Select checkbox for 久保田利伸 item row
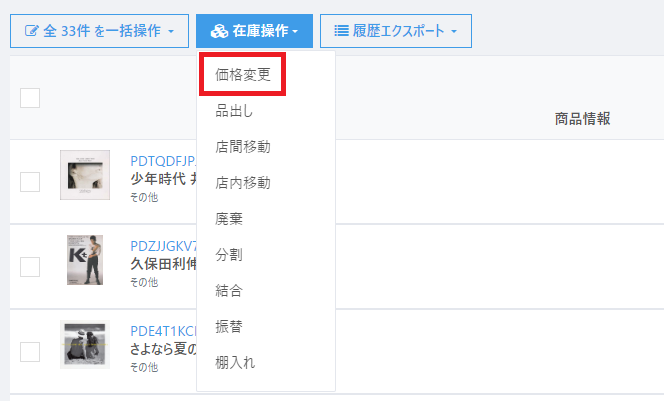 pos(30,266)
